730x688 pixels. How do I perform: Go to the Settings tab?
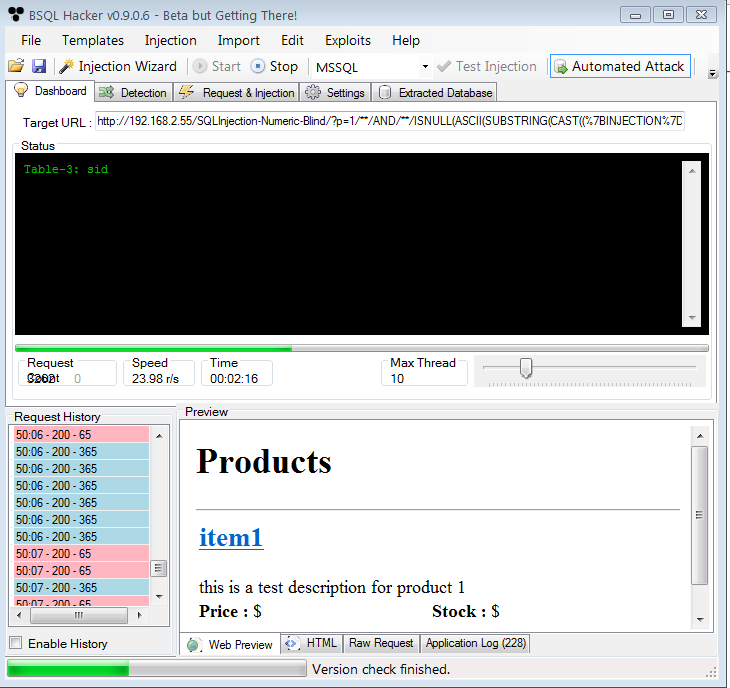point(335,93)
